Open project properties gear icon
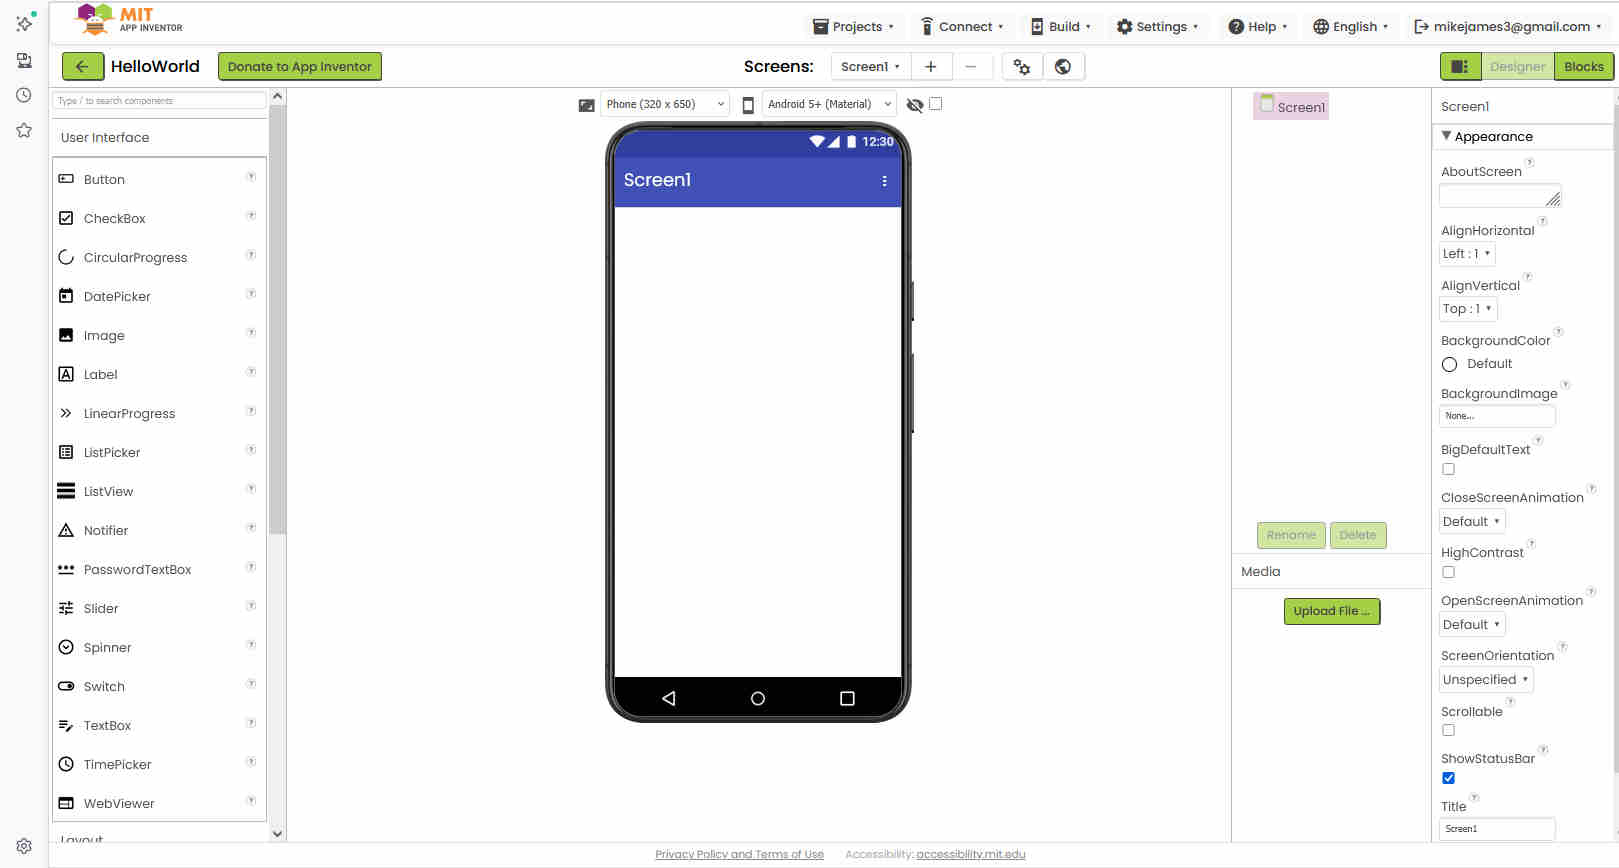This screenshot has height=868, width=1619. [x=1022, y=67]
